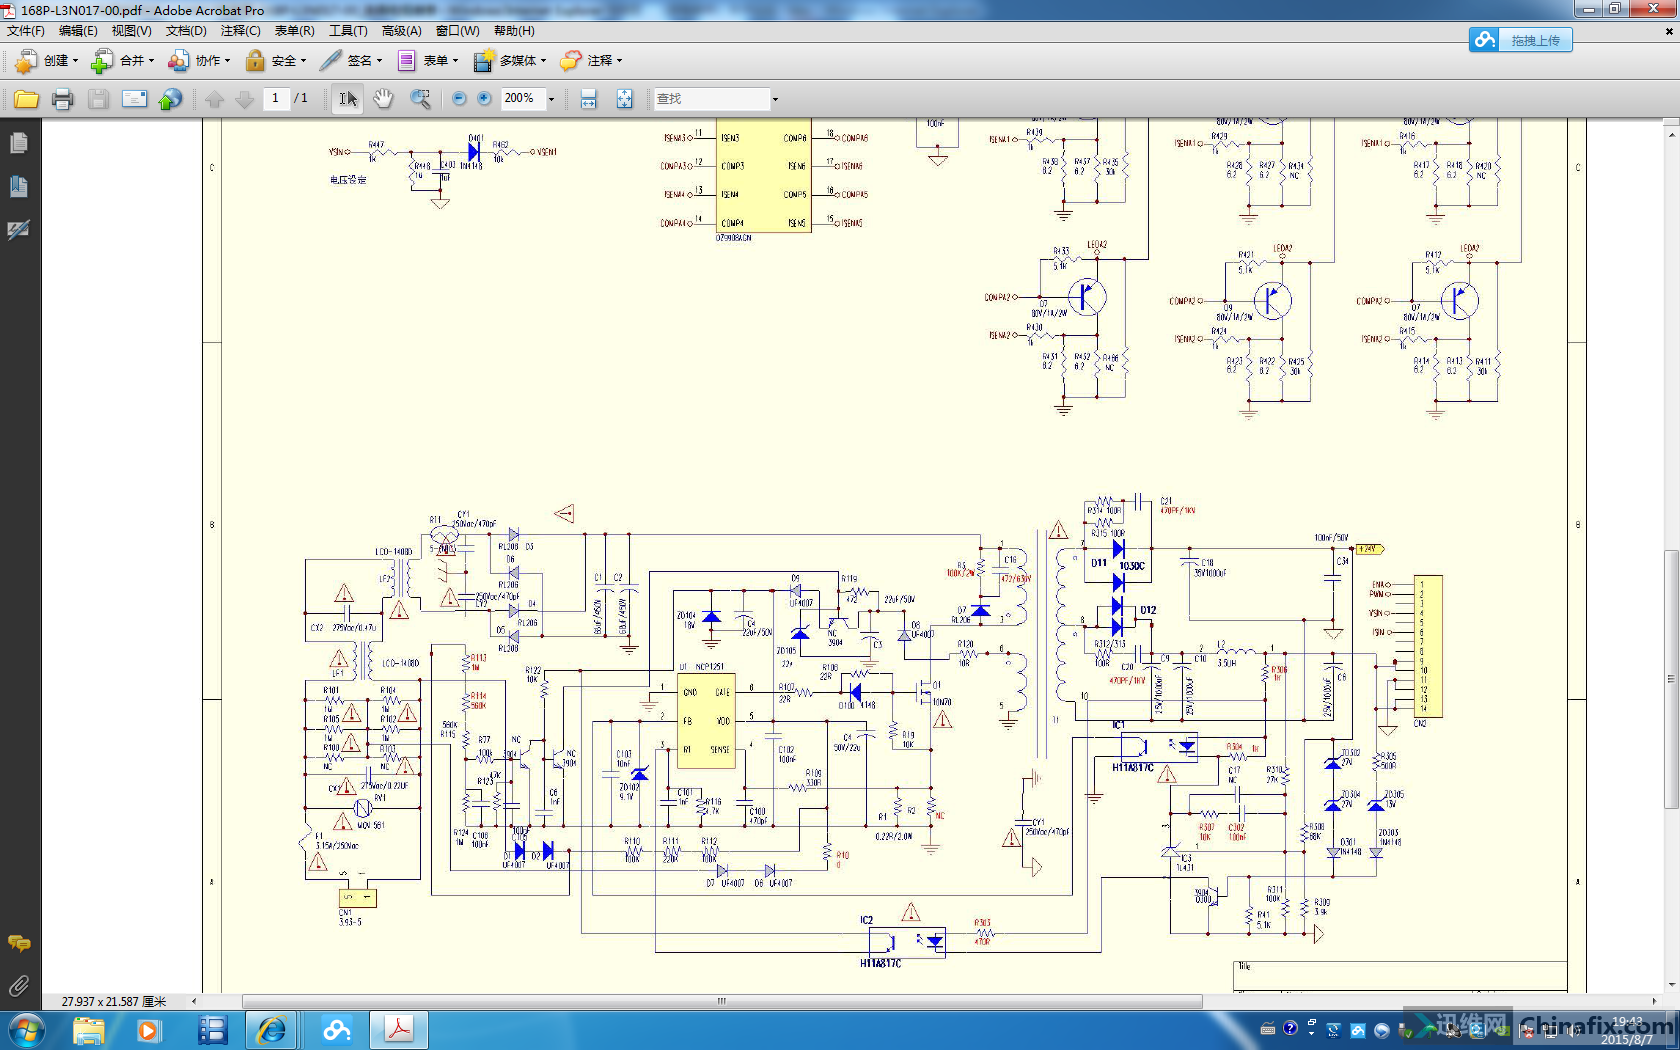Open the find options dropdown arrow
This screenshot has width=1680, height=1050.
(774, 99)
